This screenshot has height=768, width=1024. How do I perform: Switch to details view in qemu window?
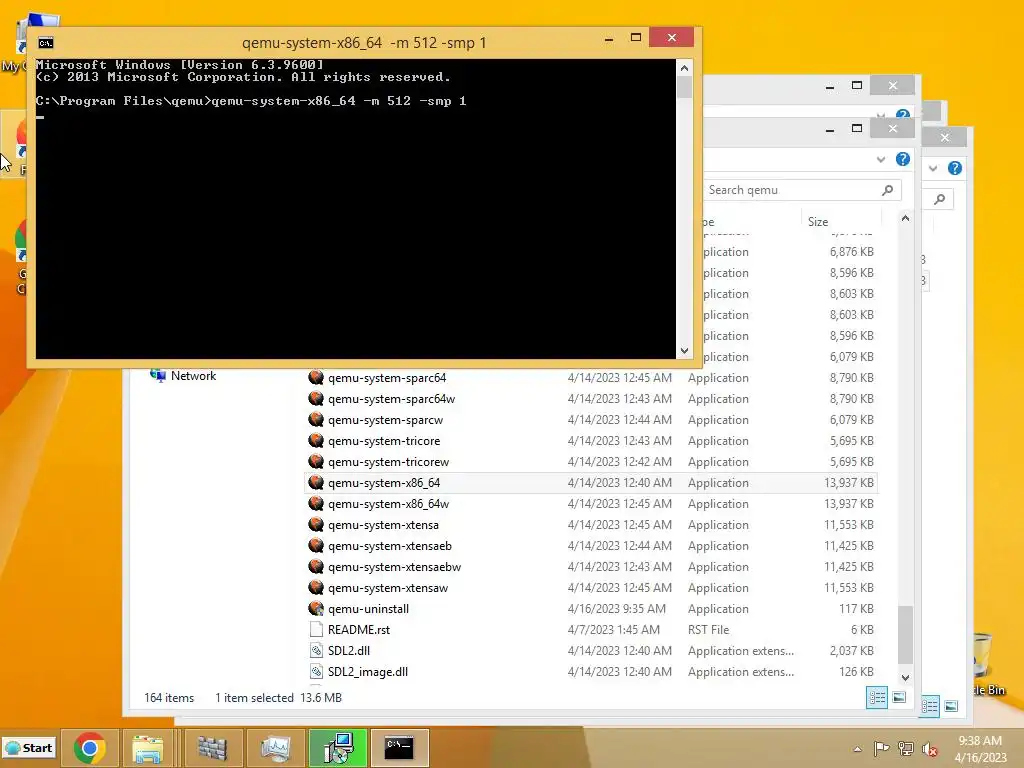(876, 697)
